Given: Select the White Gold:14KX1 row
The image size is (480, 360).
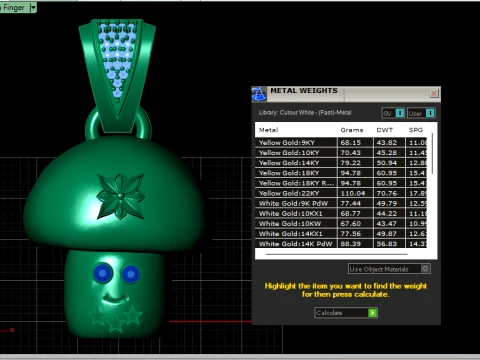Looking at the screenshot, I should (341, 233).
